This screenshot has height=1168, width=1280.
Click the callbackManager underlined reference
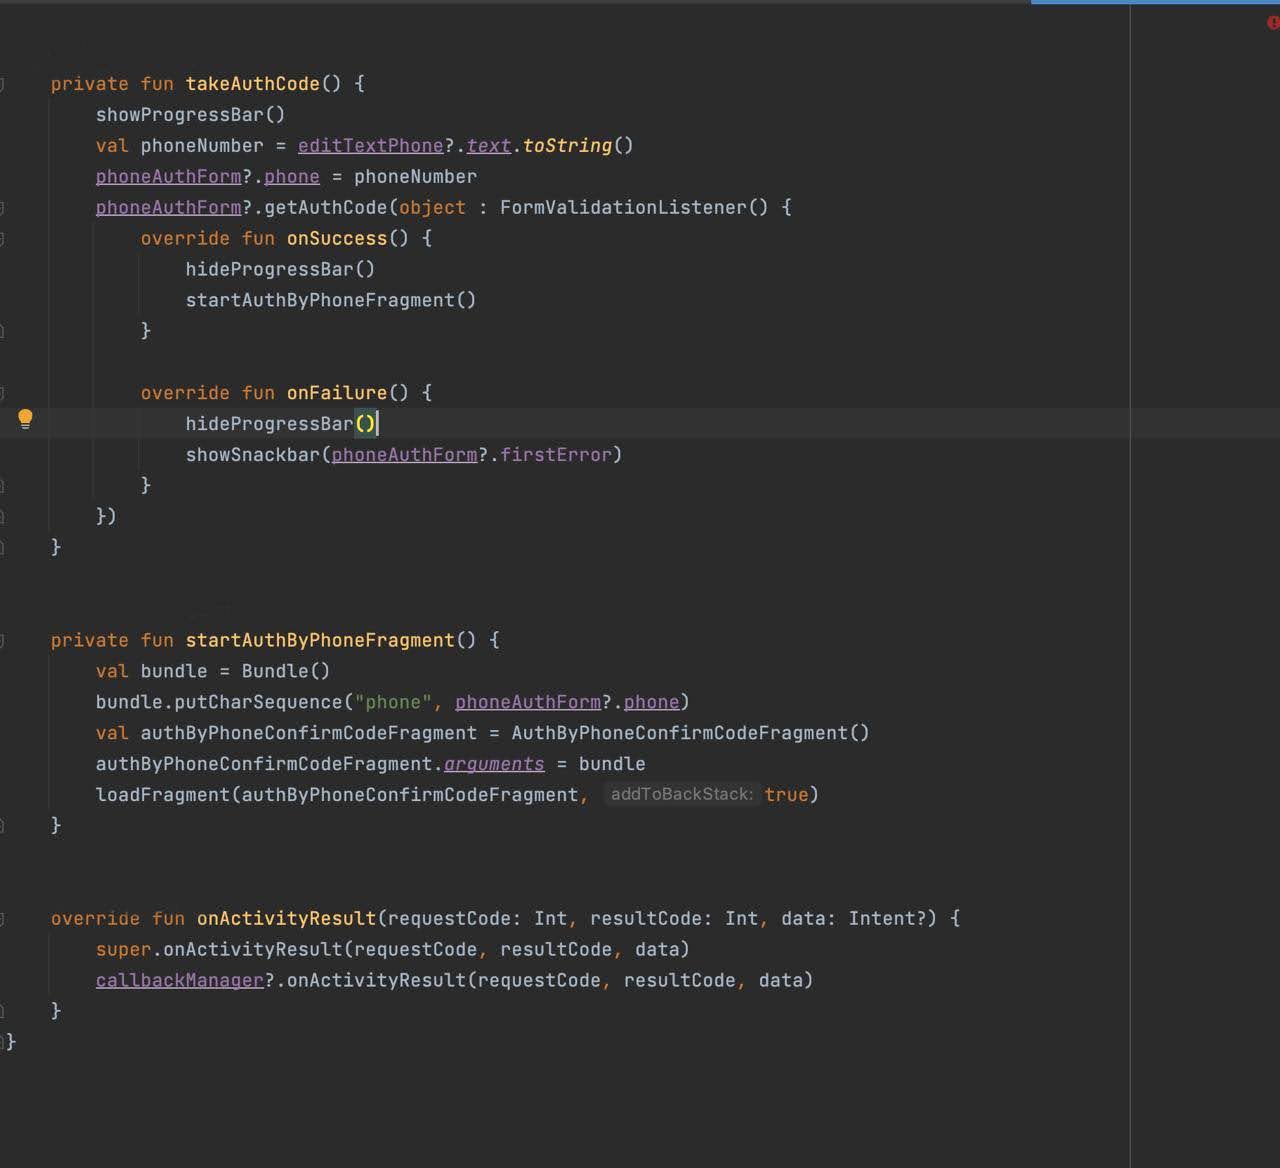[x=180, y=980]
